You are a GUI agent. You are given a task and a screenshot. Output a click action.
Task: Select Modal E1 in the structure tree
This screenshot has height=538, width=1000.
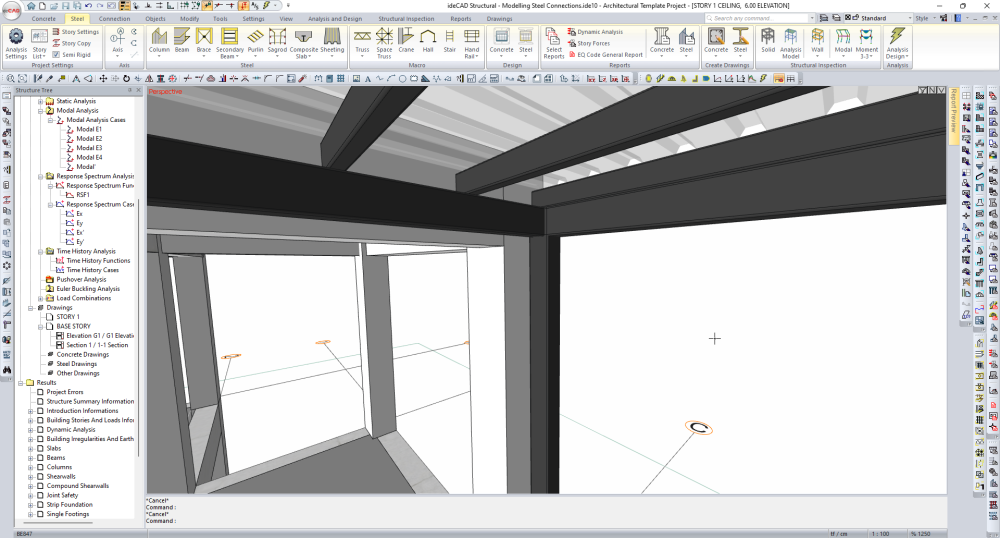click(x=89, y=129)
